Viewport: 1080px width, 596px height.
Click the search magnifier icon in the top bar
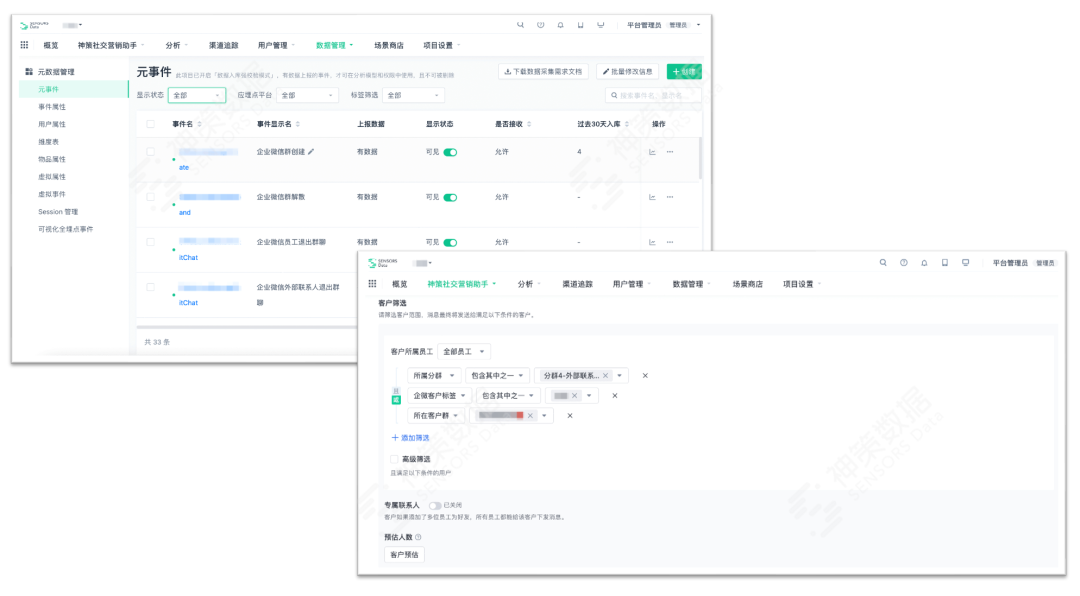pyautogui.click(x=520, y=22)
